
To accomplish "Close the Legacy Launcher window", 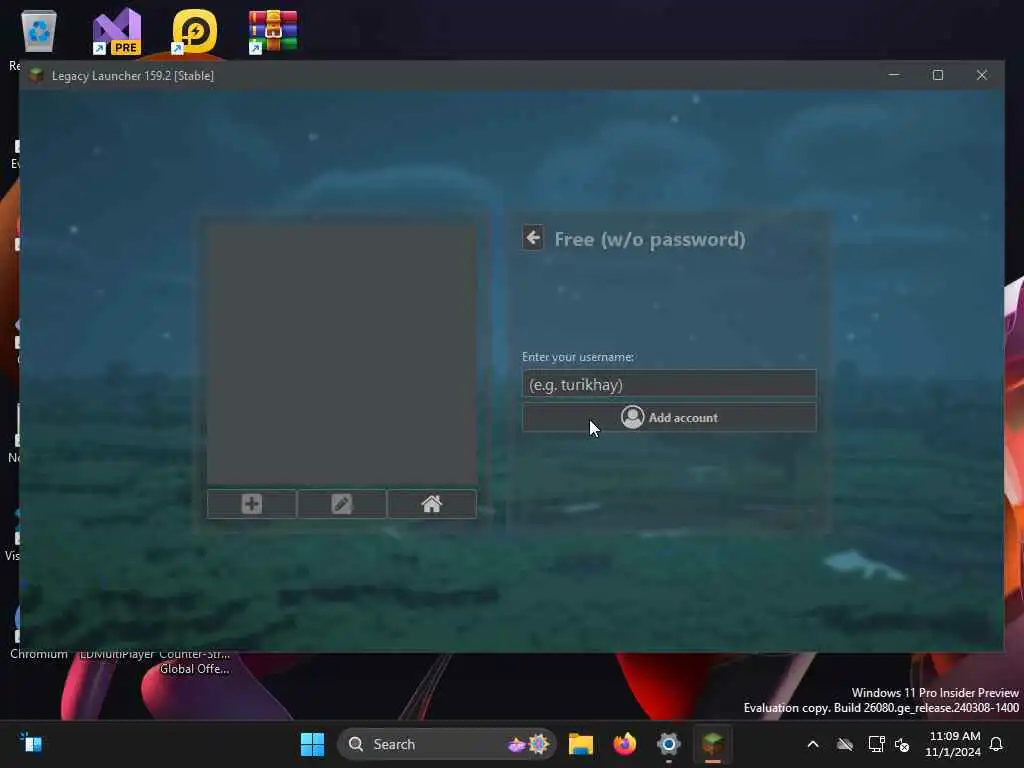I will click(982, 75).
